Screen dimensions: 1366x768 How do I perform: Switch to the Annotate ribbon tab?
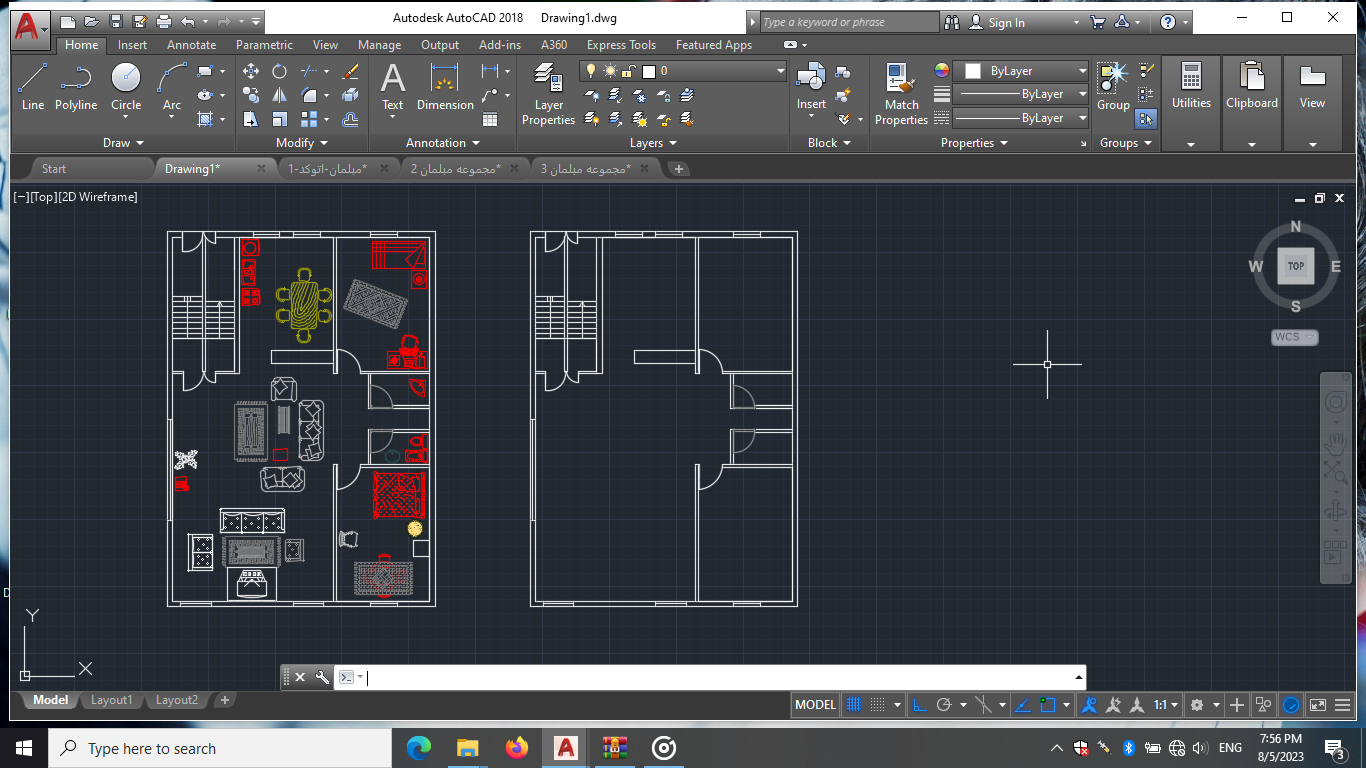(x=191, y=45)
